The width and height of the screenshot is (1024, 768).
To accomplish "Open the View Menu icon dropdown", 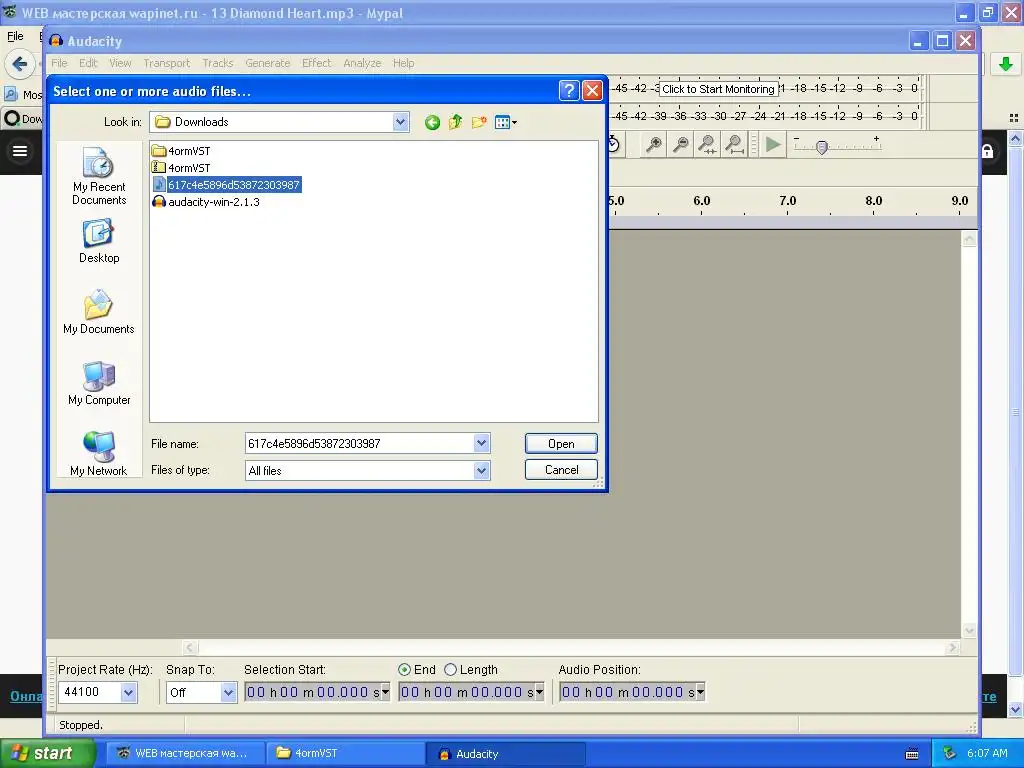I will [505, 122].
